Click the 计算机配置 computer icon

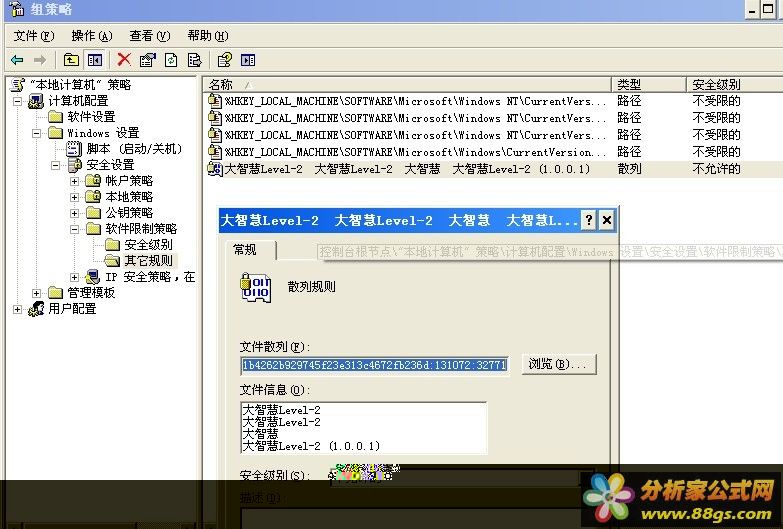click(x=36, y=101)
